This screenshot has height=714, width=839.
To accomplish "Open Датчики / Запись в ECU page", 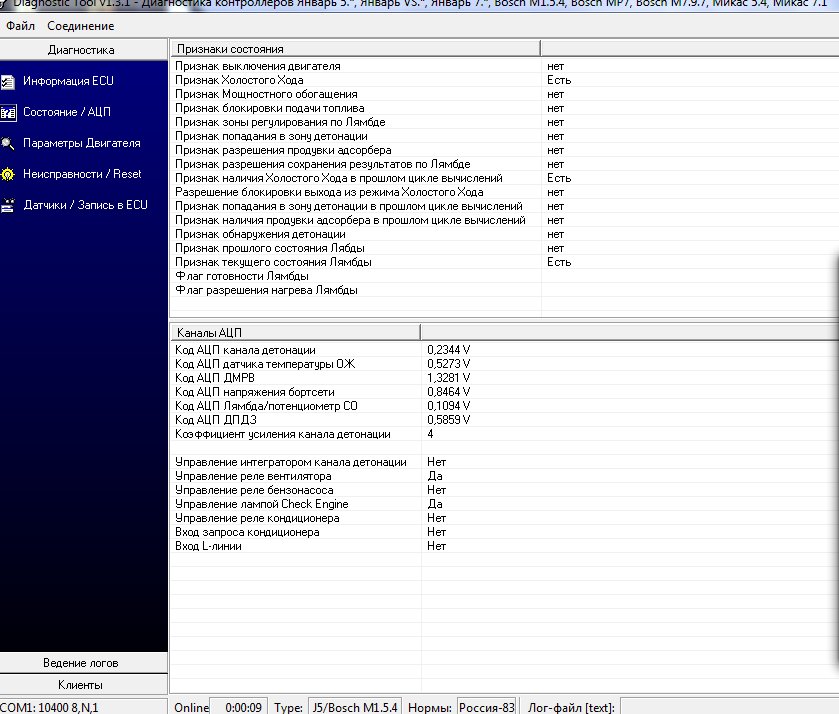I will (x=85, y=205).
